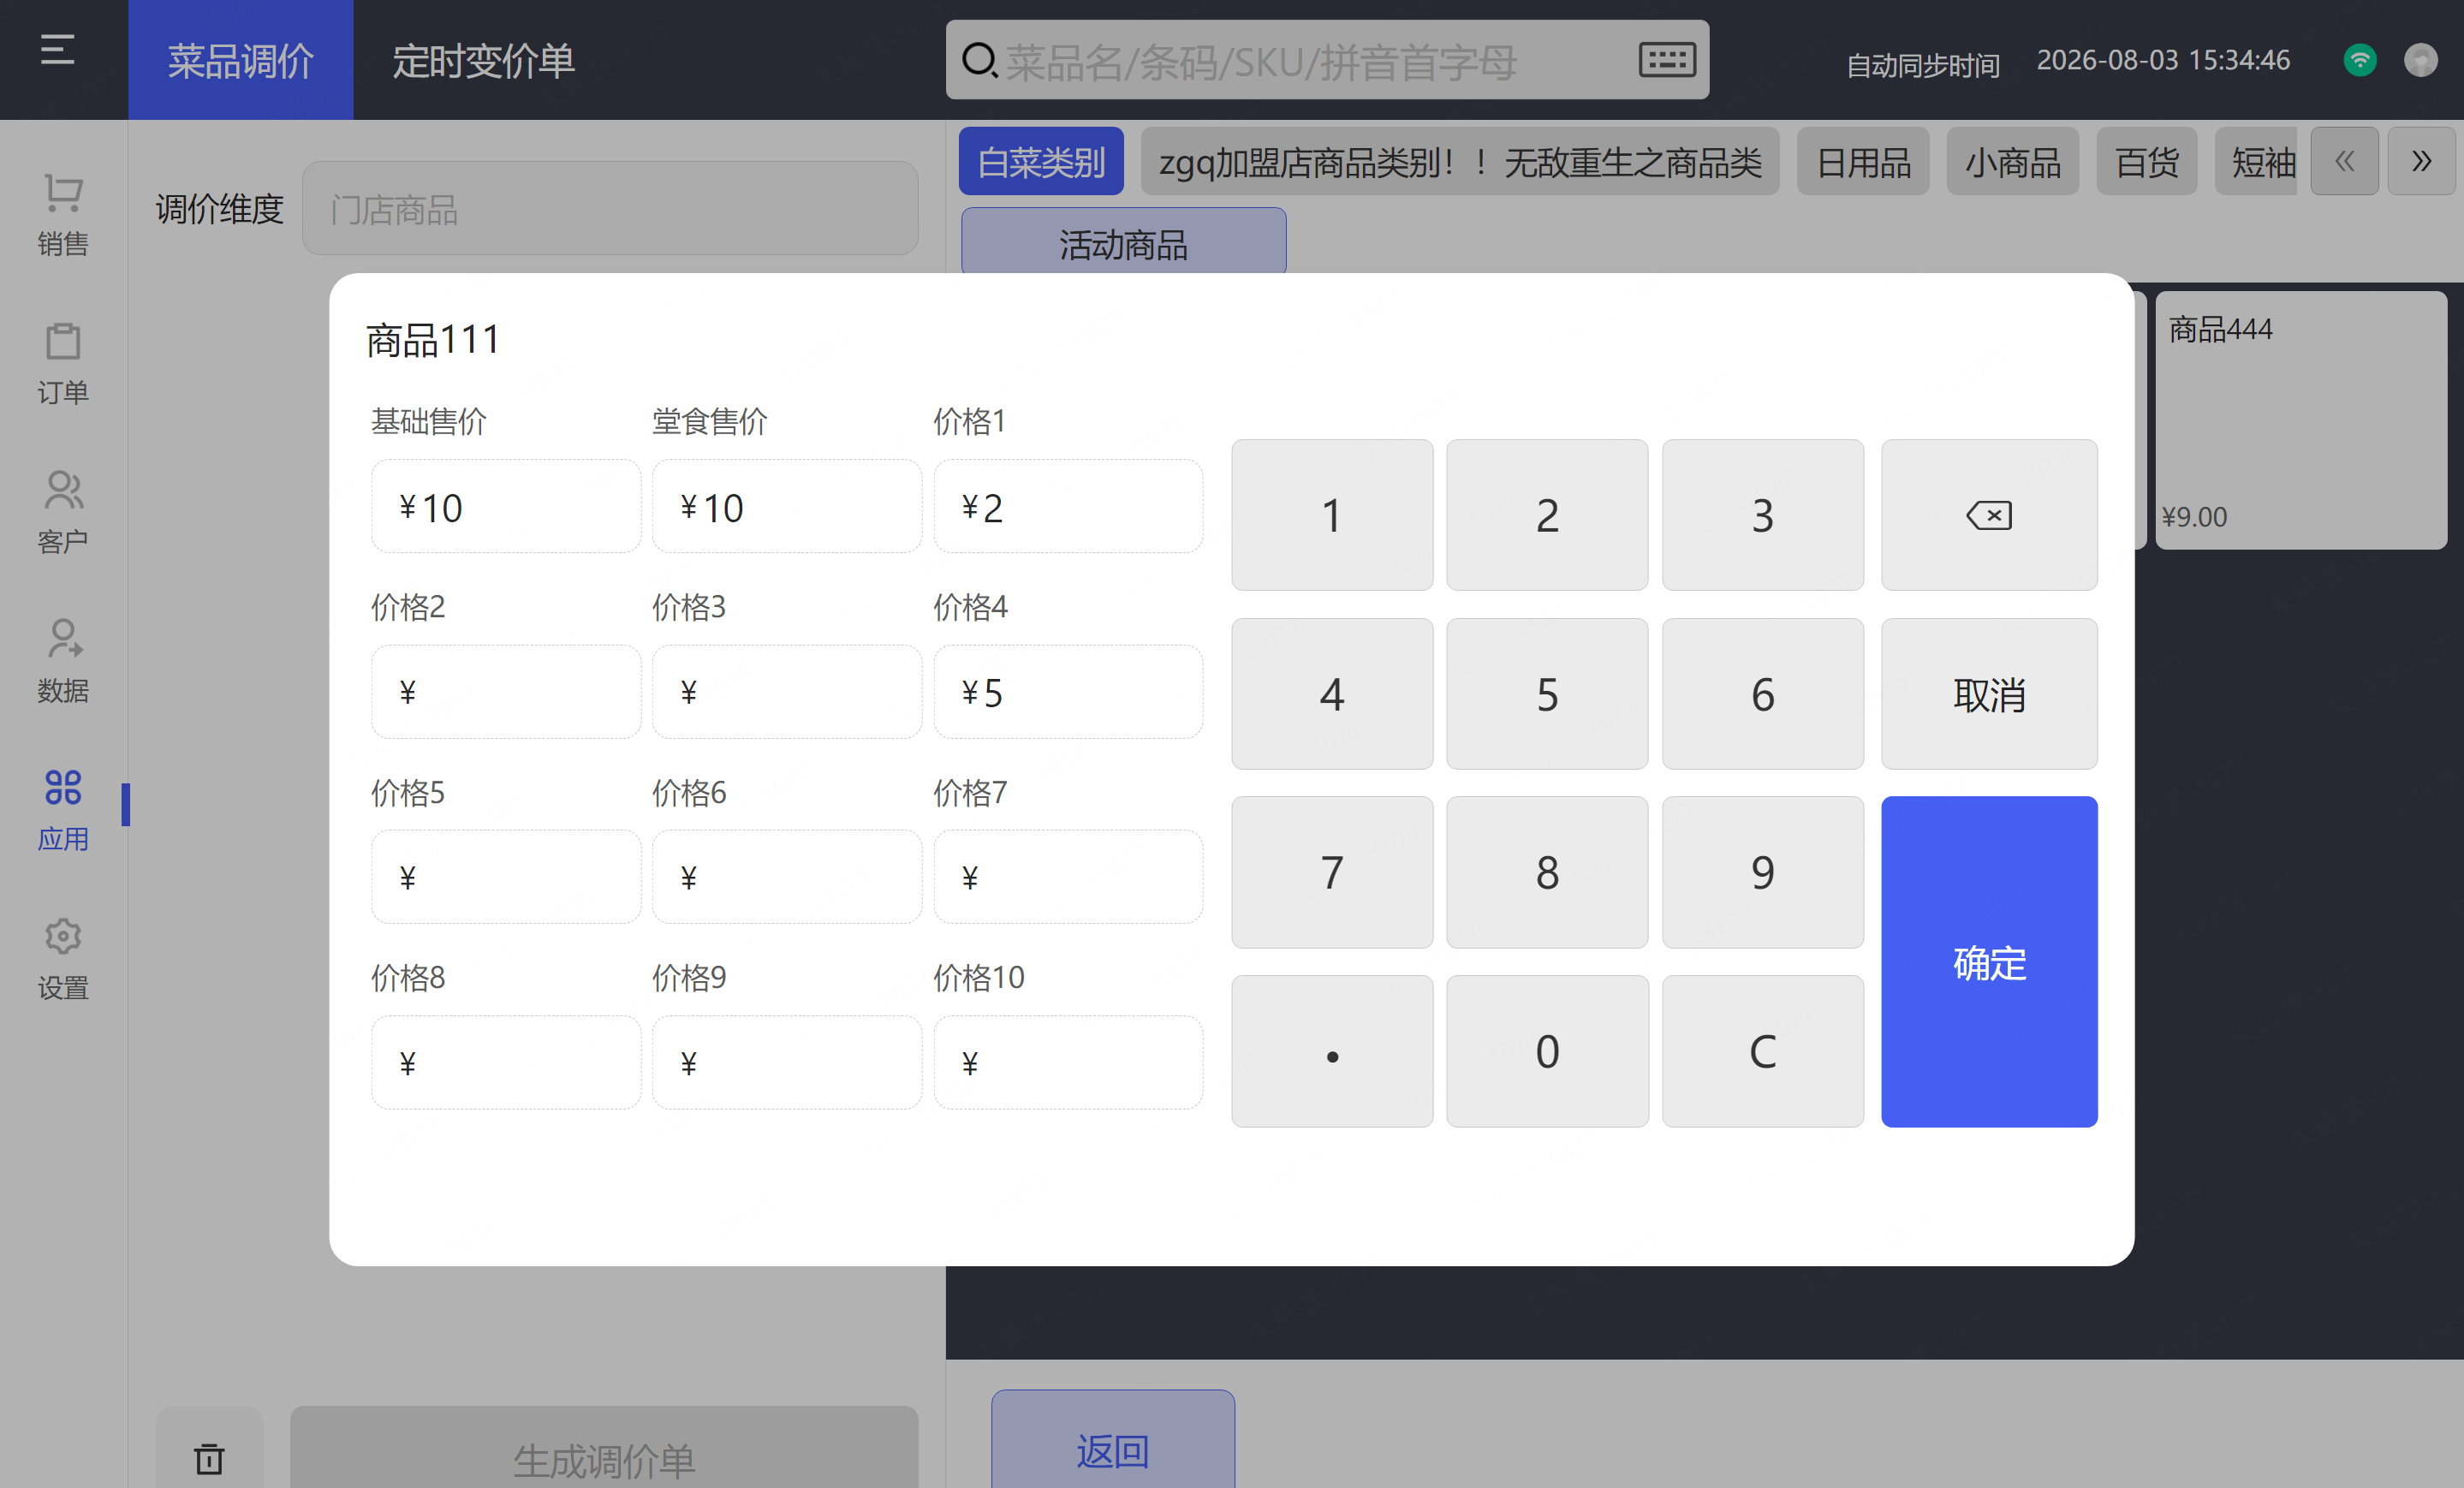Select the 百货 category tab
2464x1488 pixels.
pyautogui.click(x=2147, y=161)
